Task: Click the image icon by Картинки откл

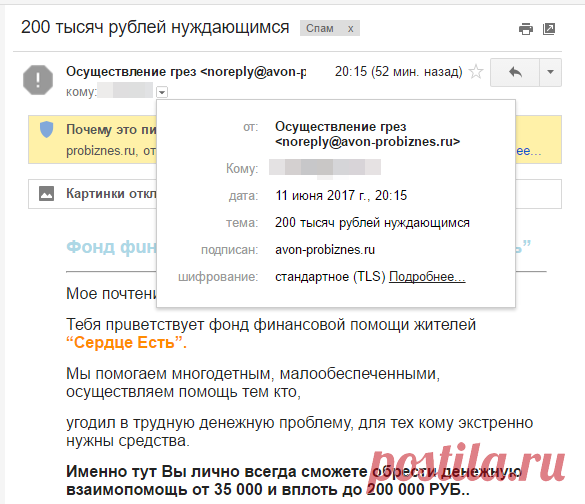Action: click(47, 194)
